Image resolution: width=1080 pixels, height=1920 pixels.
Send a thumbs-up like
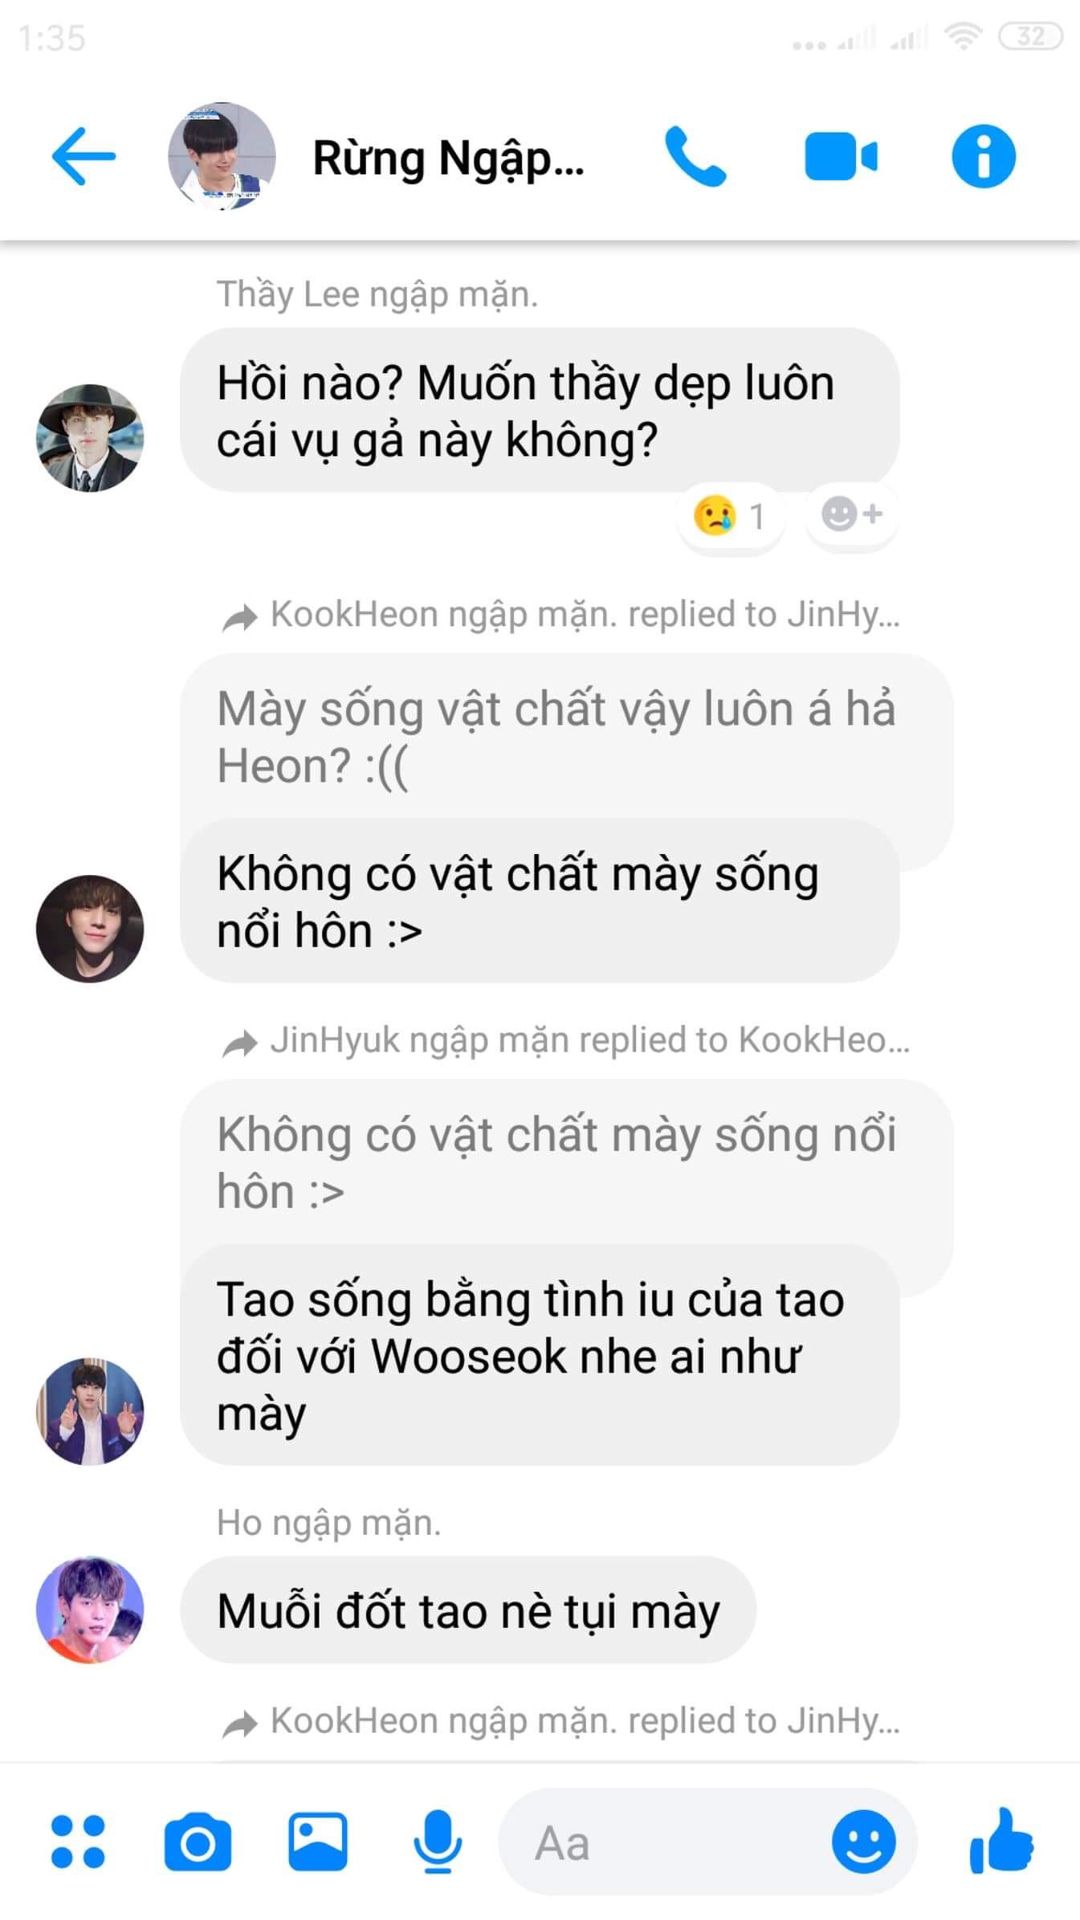pos(1001,1840)
